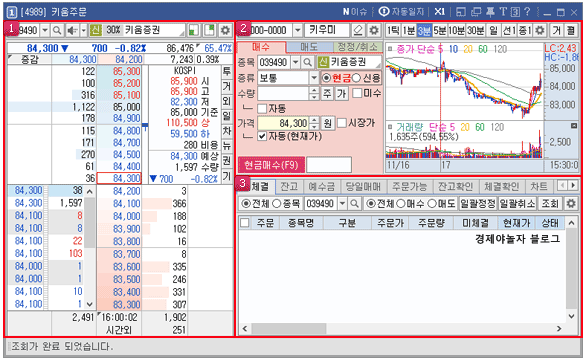
Task: Click the 현금매수(F9) button
Action: point(271,165)
